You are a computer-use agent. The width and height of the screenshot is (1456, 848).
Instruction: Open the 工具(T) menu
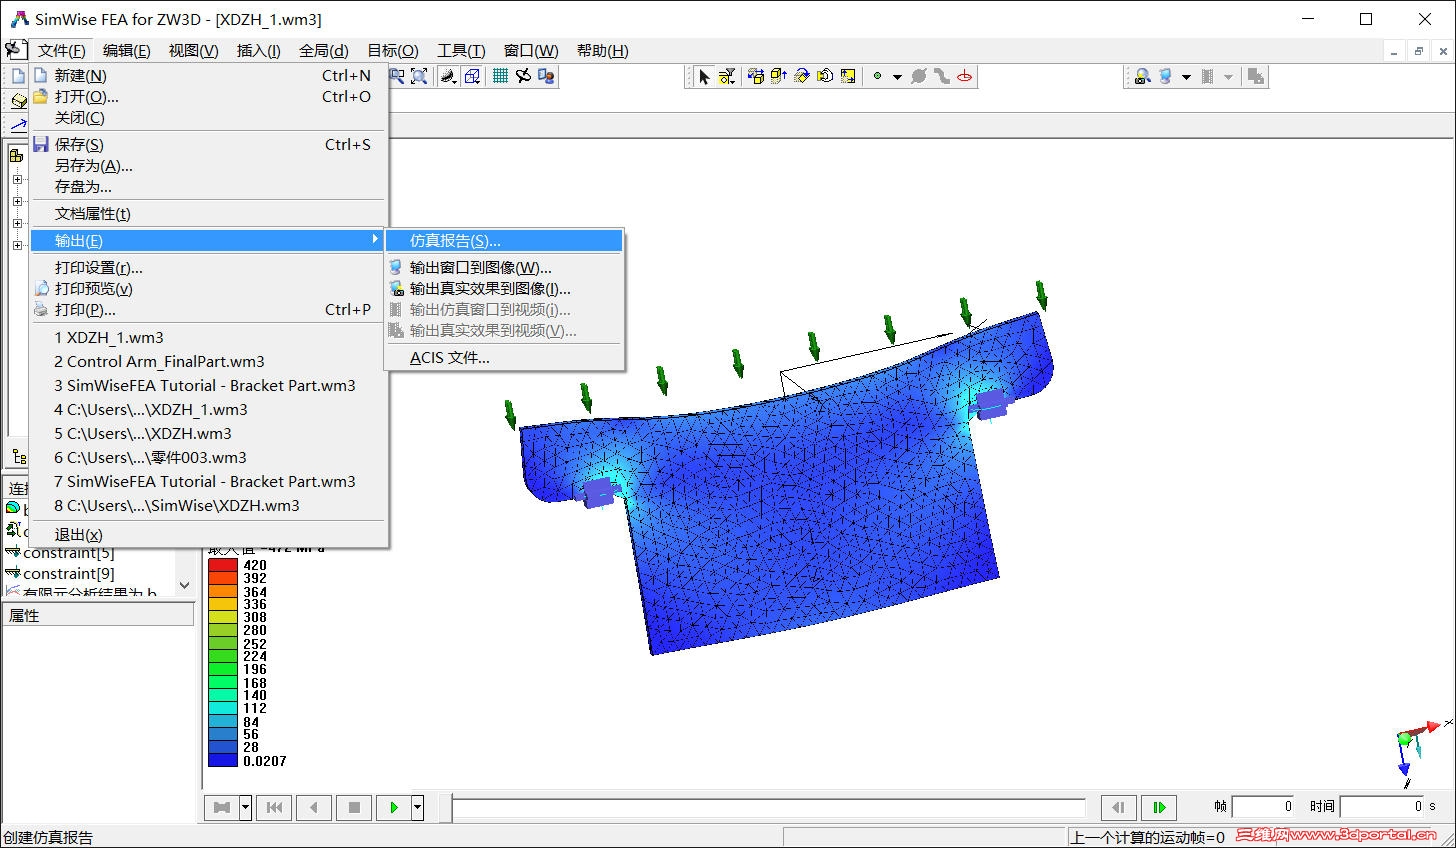(x=461, y=51)
